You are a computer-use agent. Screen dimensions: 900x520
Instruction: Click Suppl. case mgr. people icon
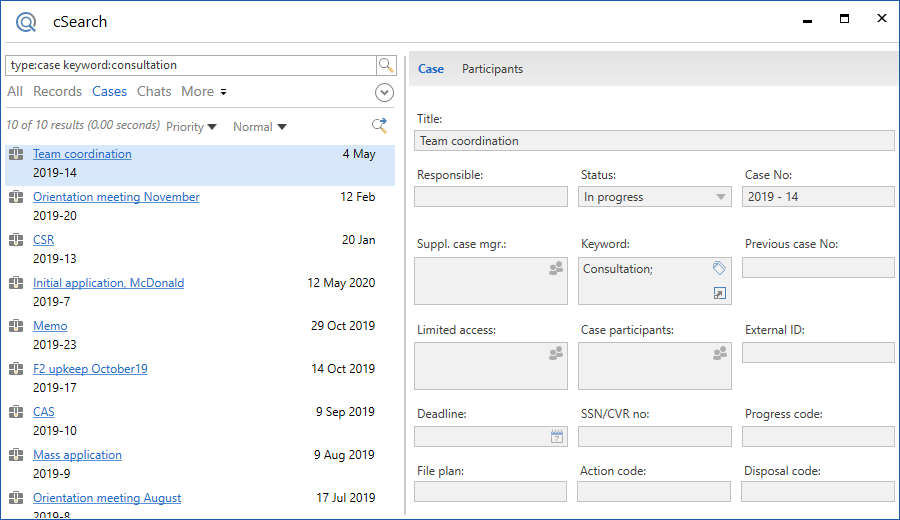(555, 268)
